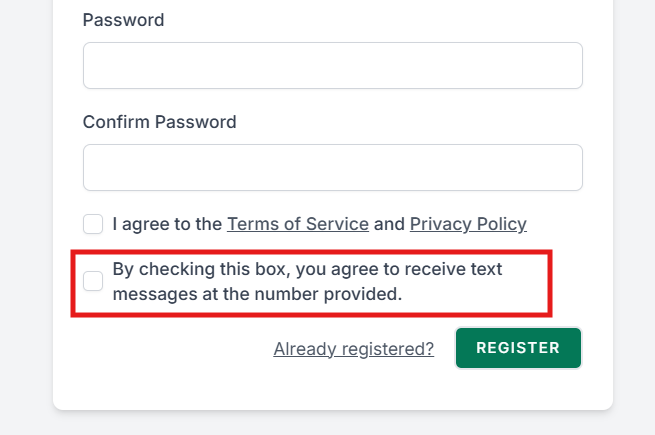Focus the Confirm Password text box
Screen dimensions: 655x435
point(332,168)
